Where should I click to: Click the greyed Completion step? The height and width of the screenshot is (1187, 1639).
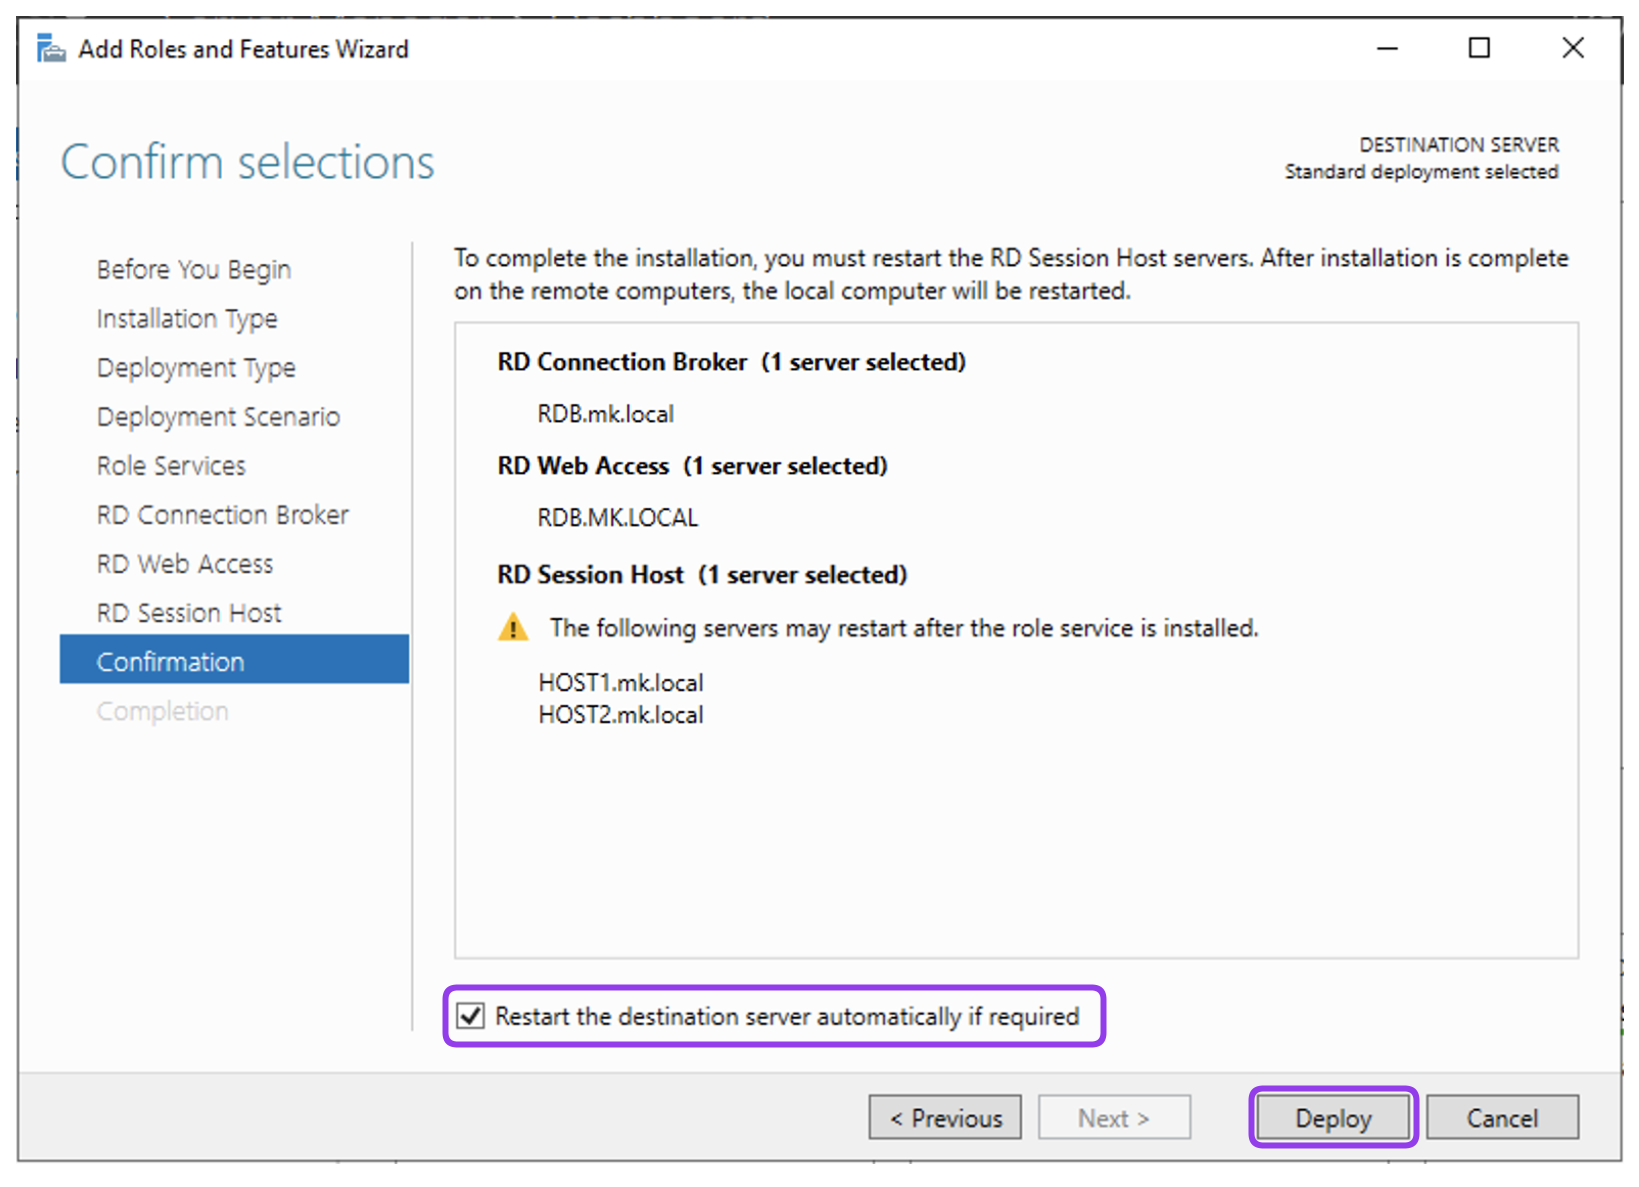click(163, 711)
